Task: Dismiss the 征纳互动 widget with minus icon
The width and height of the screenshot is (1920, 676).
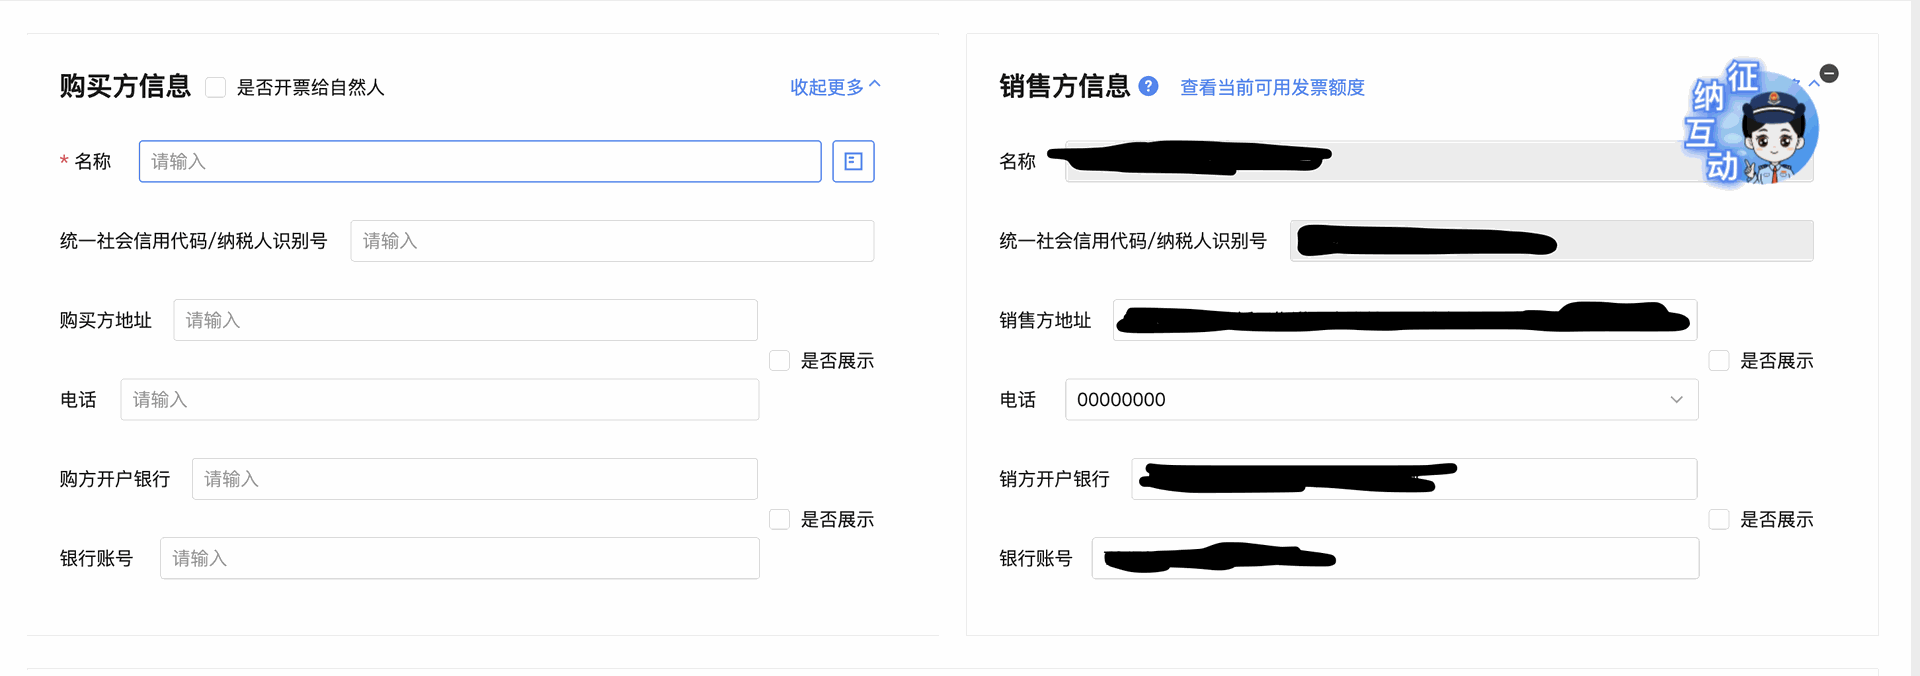Action: point(1829,73)
